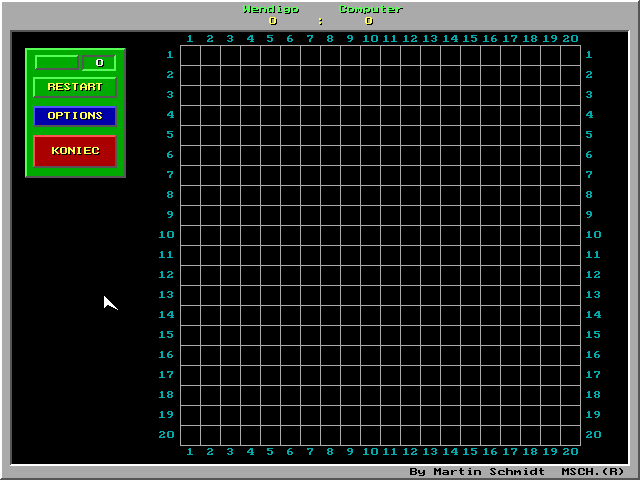
Task: Place a mark at column 10, row 10
Action: coord(370,235)
